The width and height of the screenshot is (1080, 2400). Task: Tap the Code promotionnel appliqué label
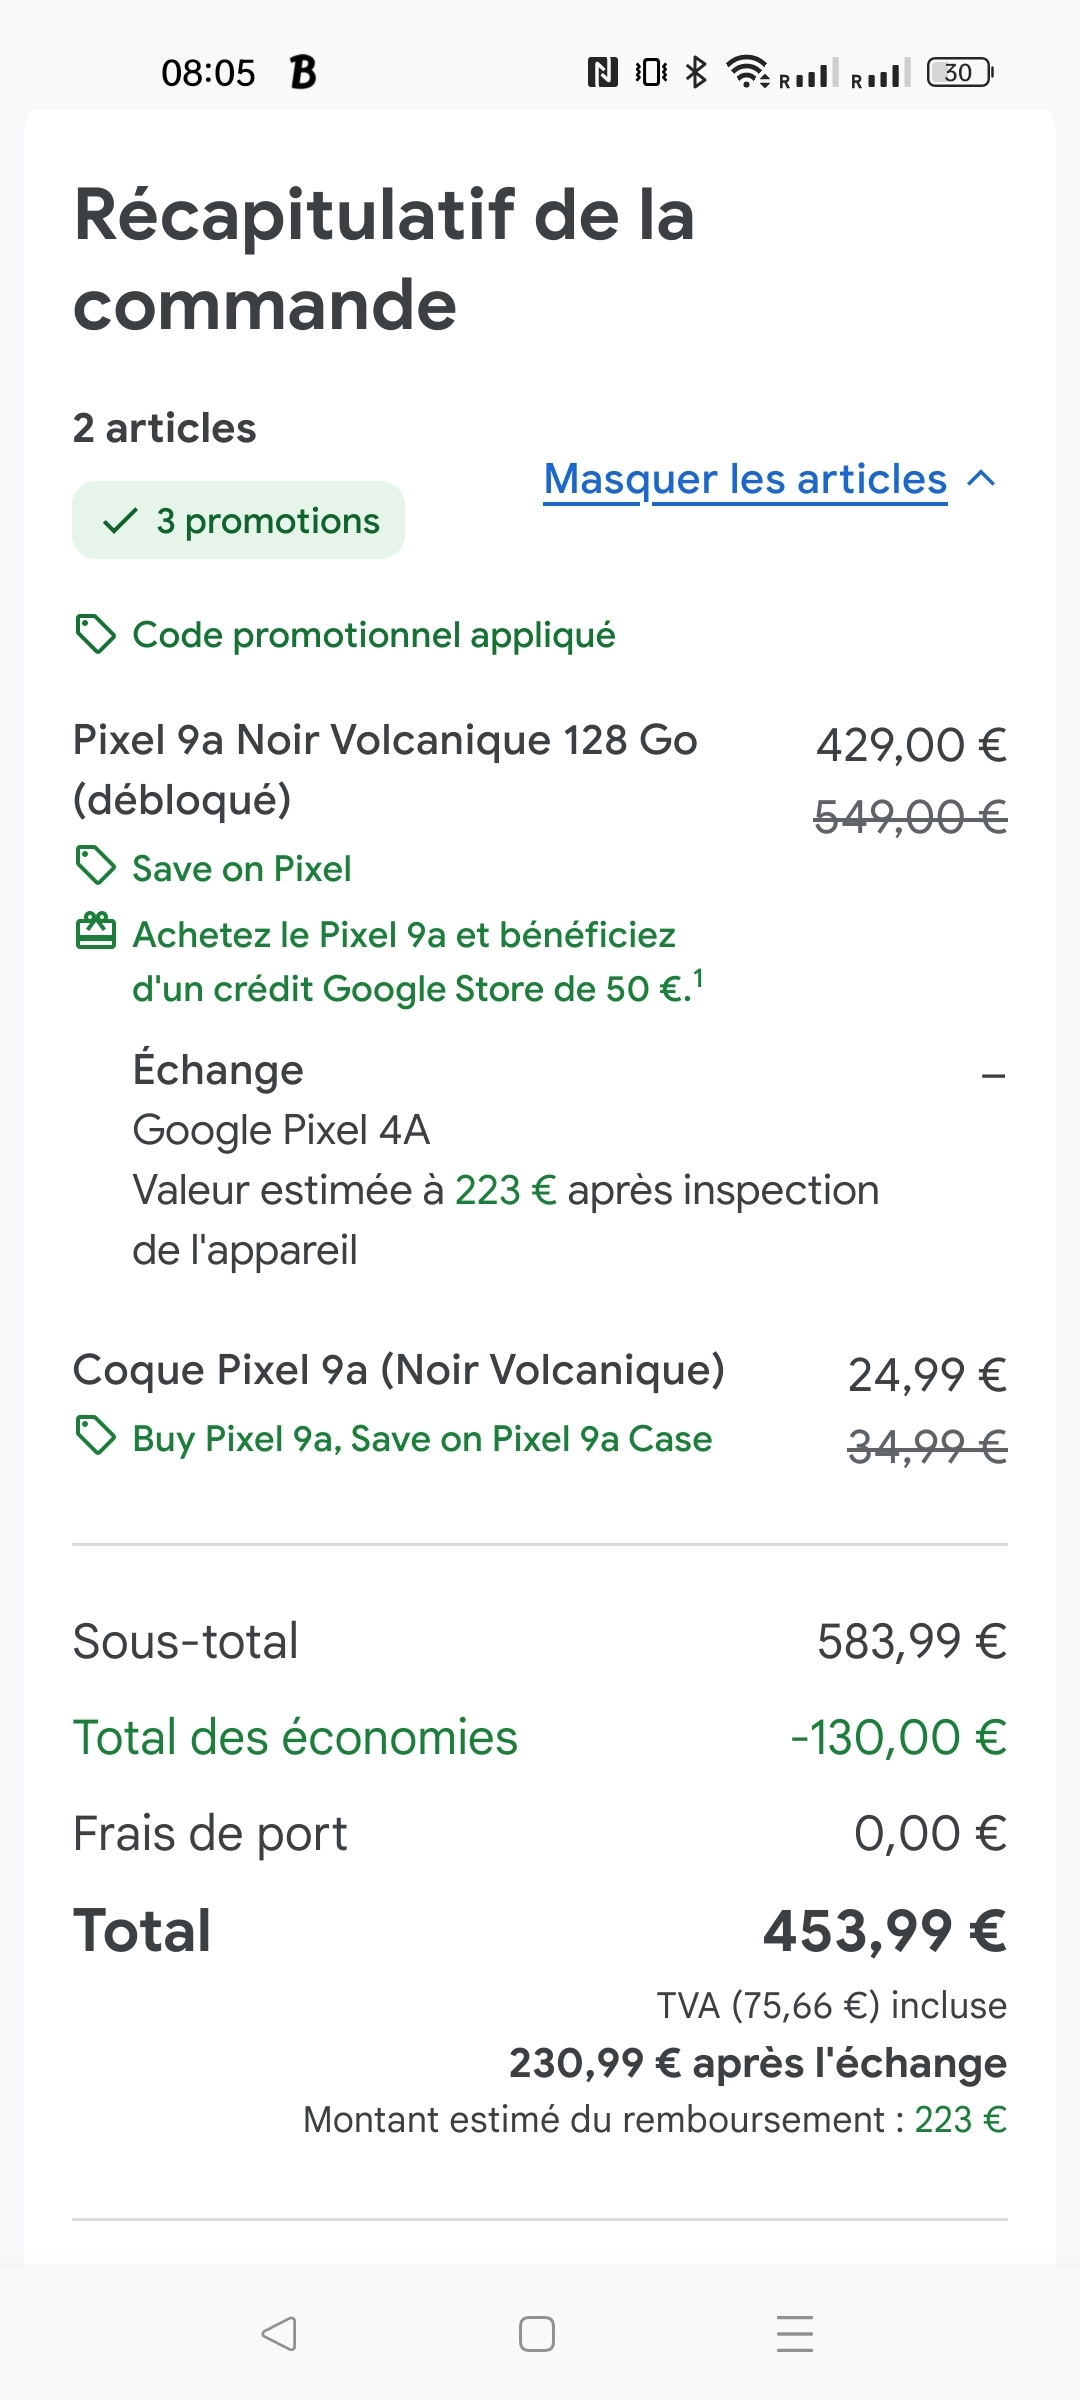tap(374, 635)
